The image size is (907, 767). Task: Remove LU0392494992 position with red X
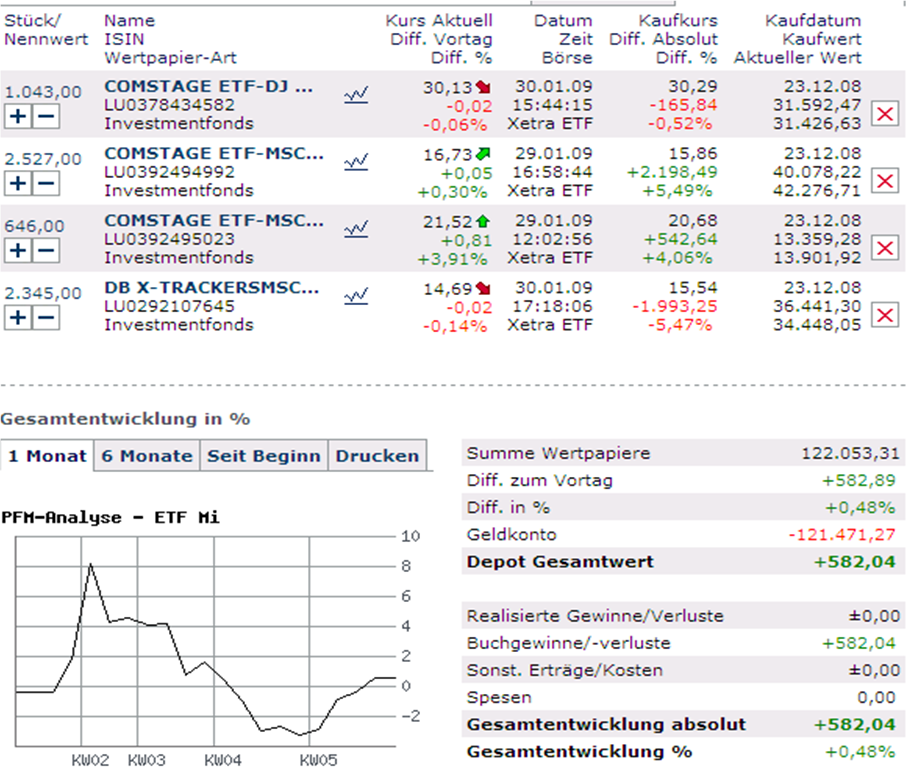pyautogui.click(x=884, y=181)
